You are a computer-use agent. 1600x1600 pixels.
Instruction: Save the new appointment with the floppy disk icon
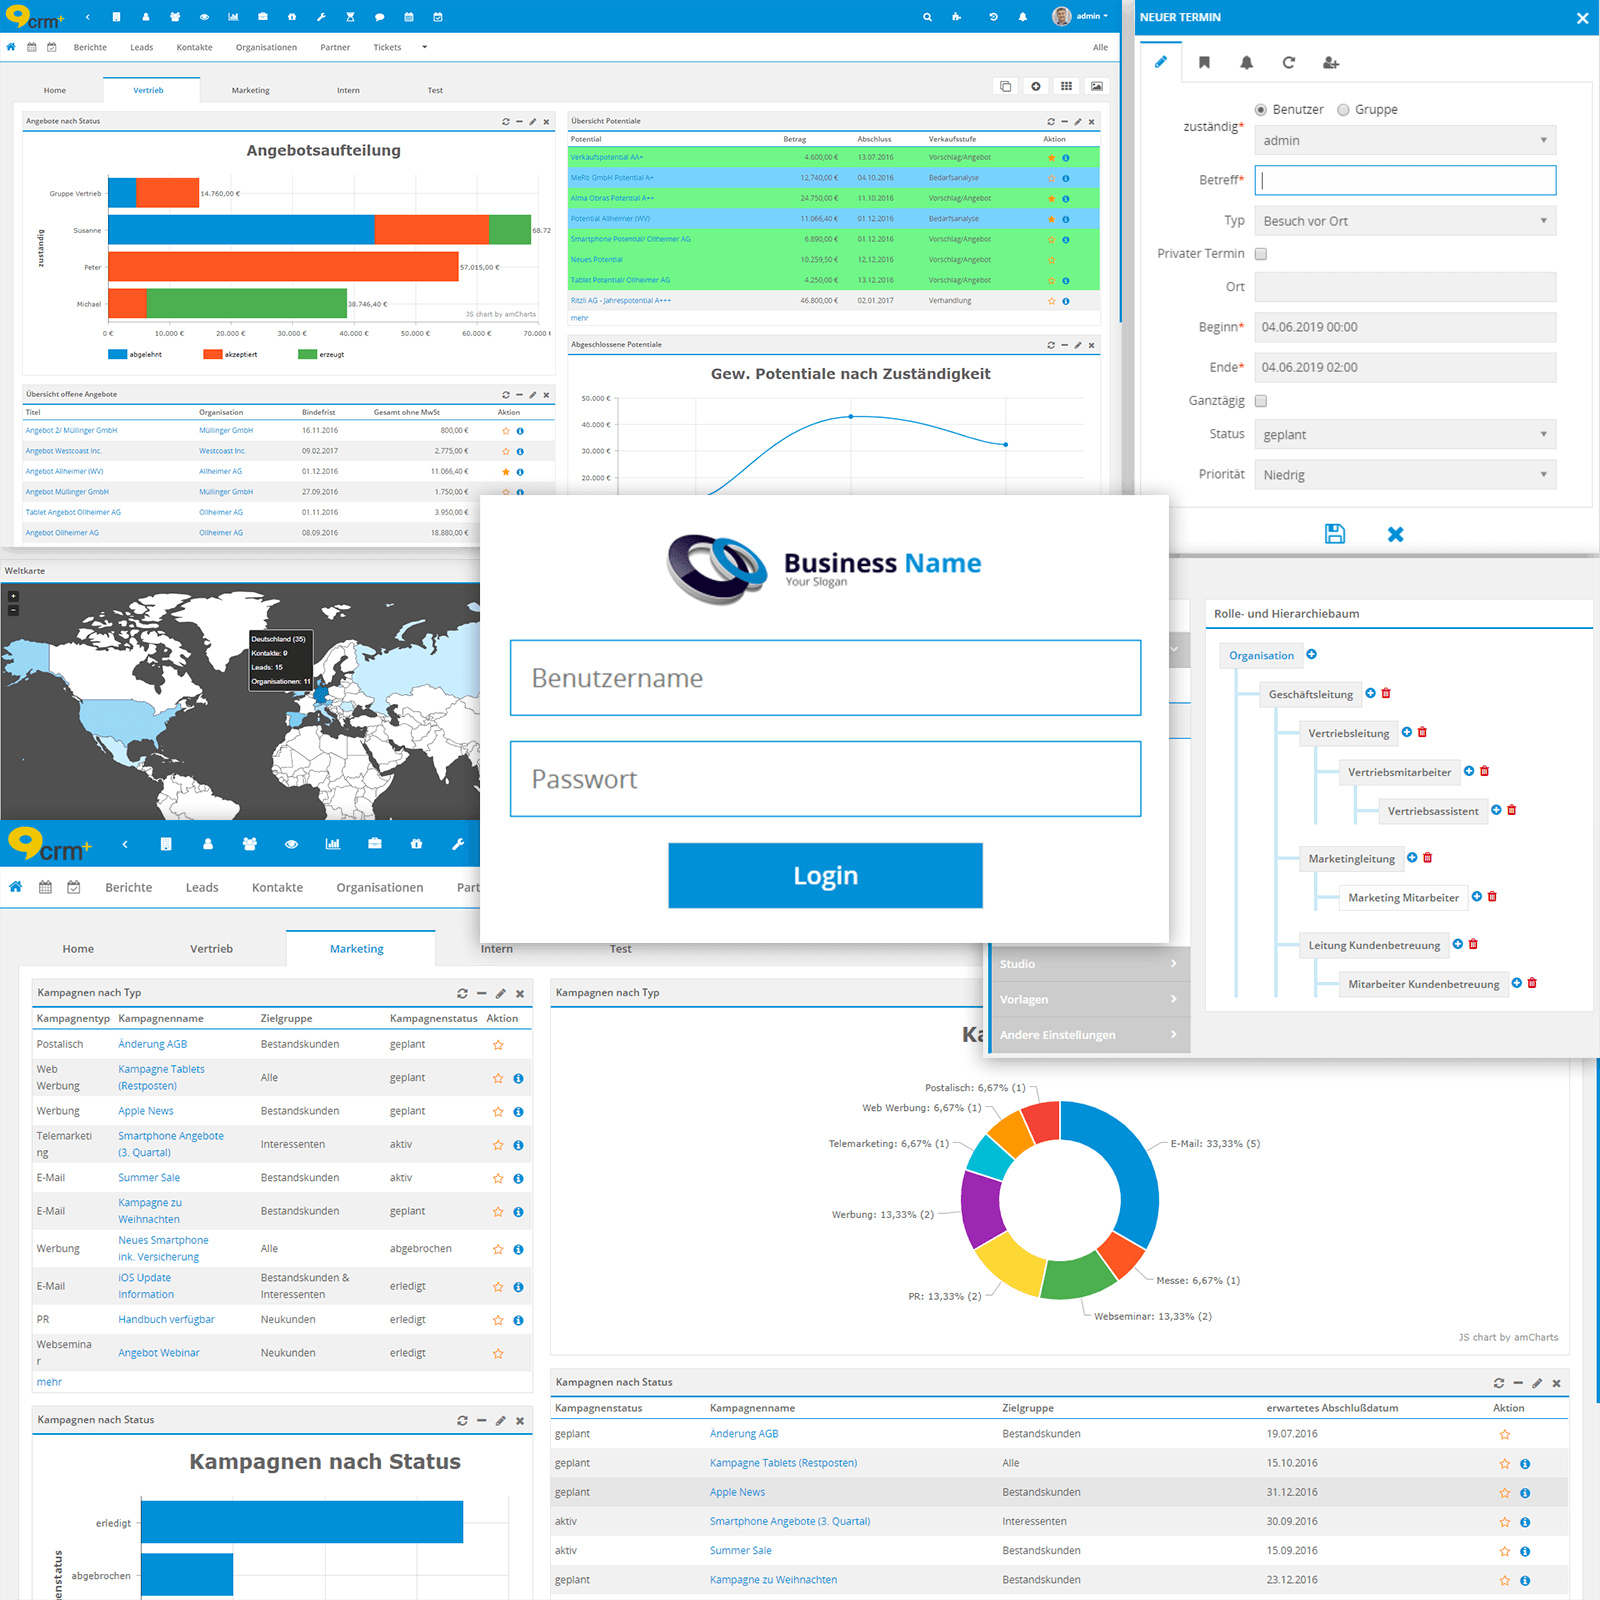click(1335, 534)
